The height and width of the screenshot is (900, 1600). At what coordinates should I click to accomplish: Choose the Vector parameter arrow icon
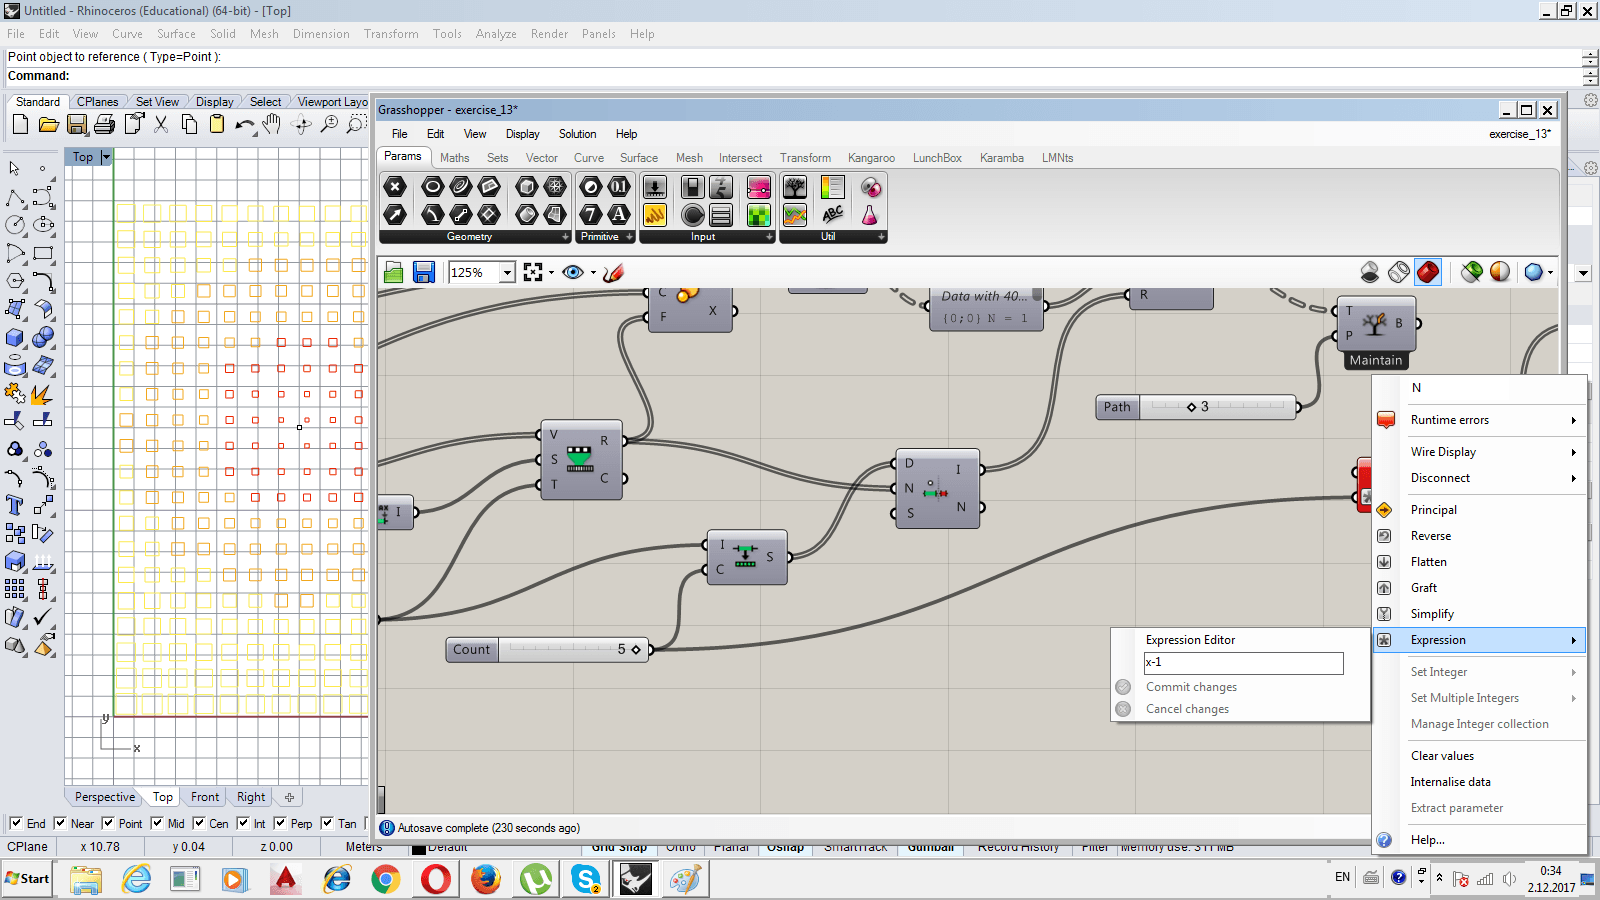[395, 215]
